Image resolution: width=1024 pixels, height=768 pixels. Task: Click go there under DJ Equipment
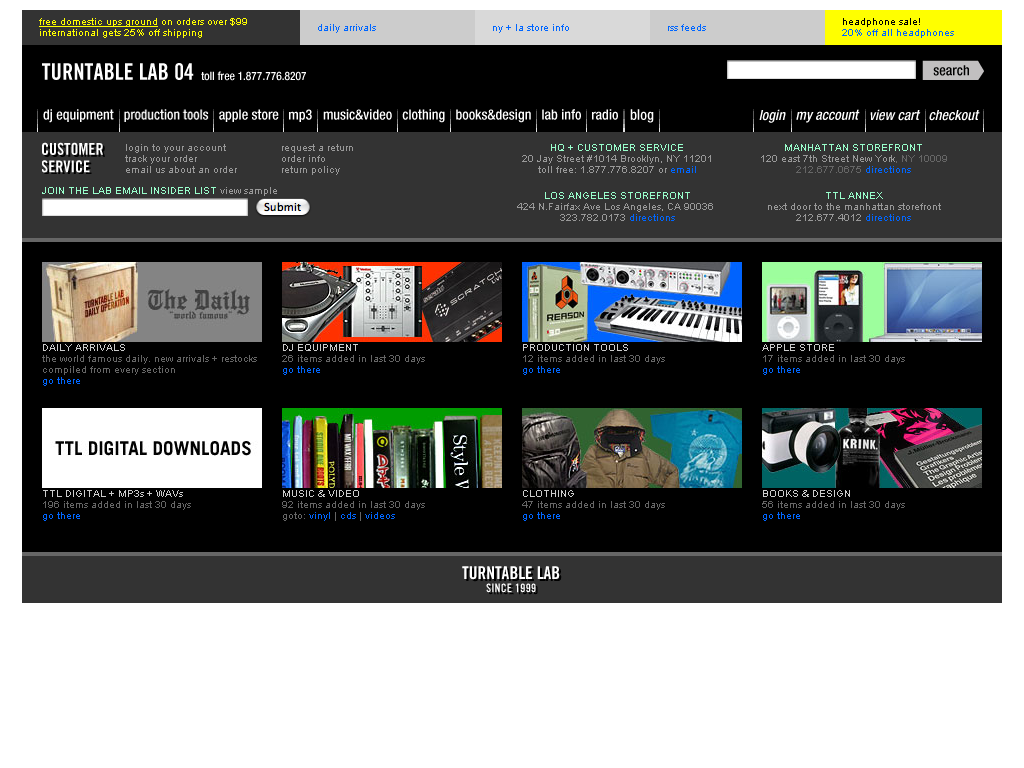(x=301, y=370)
